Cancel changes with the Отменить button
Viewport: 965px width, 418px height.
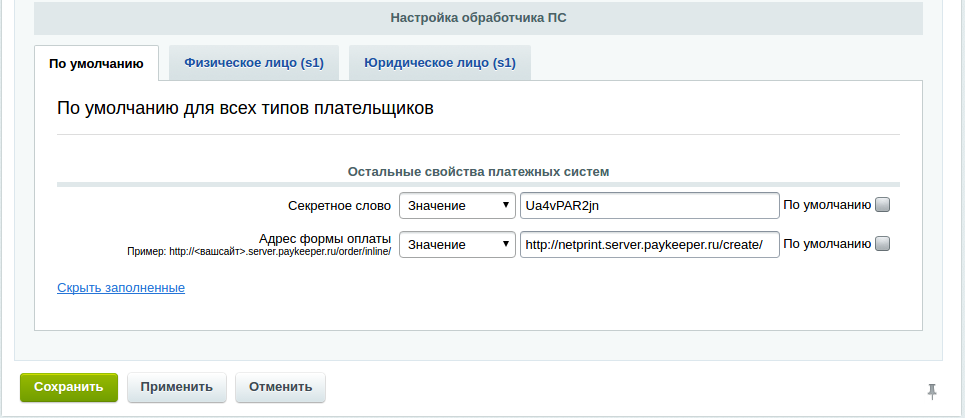pyautogui.click(x=280, y=387)
